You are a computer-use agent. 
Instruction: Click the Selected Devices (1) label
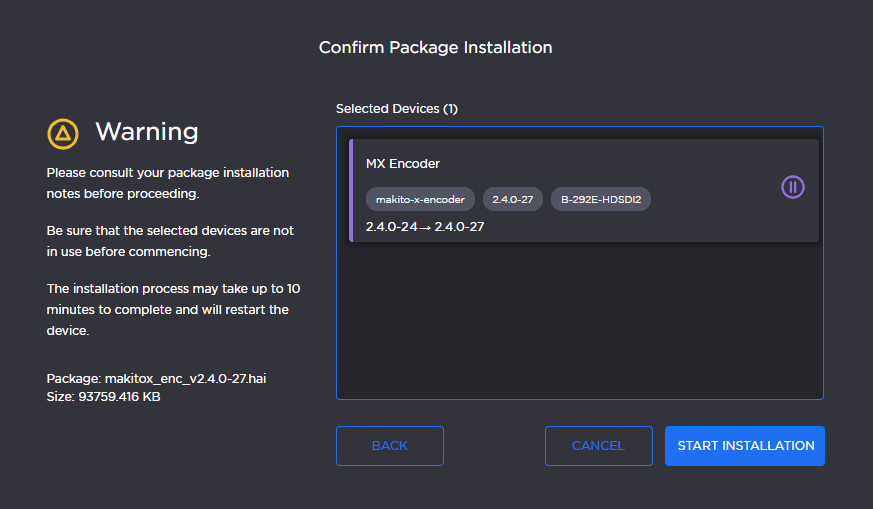(396, 108)
